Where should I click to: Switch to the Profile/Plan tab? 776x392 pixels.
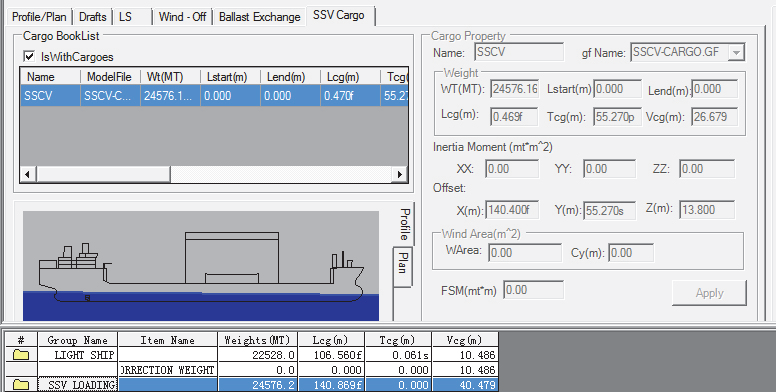(x=39, y=17)
